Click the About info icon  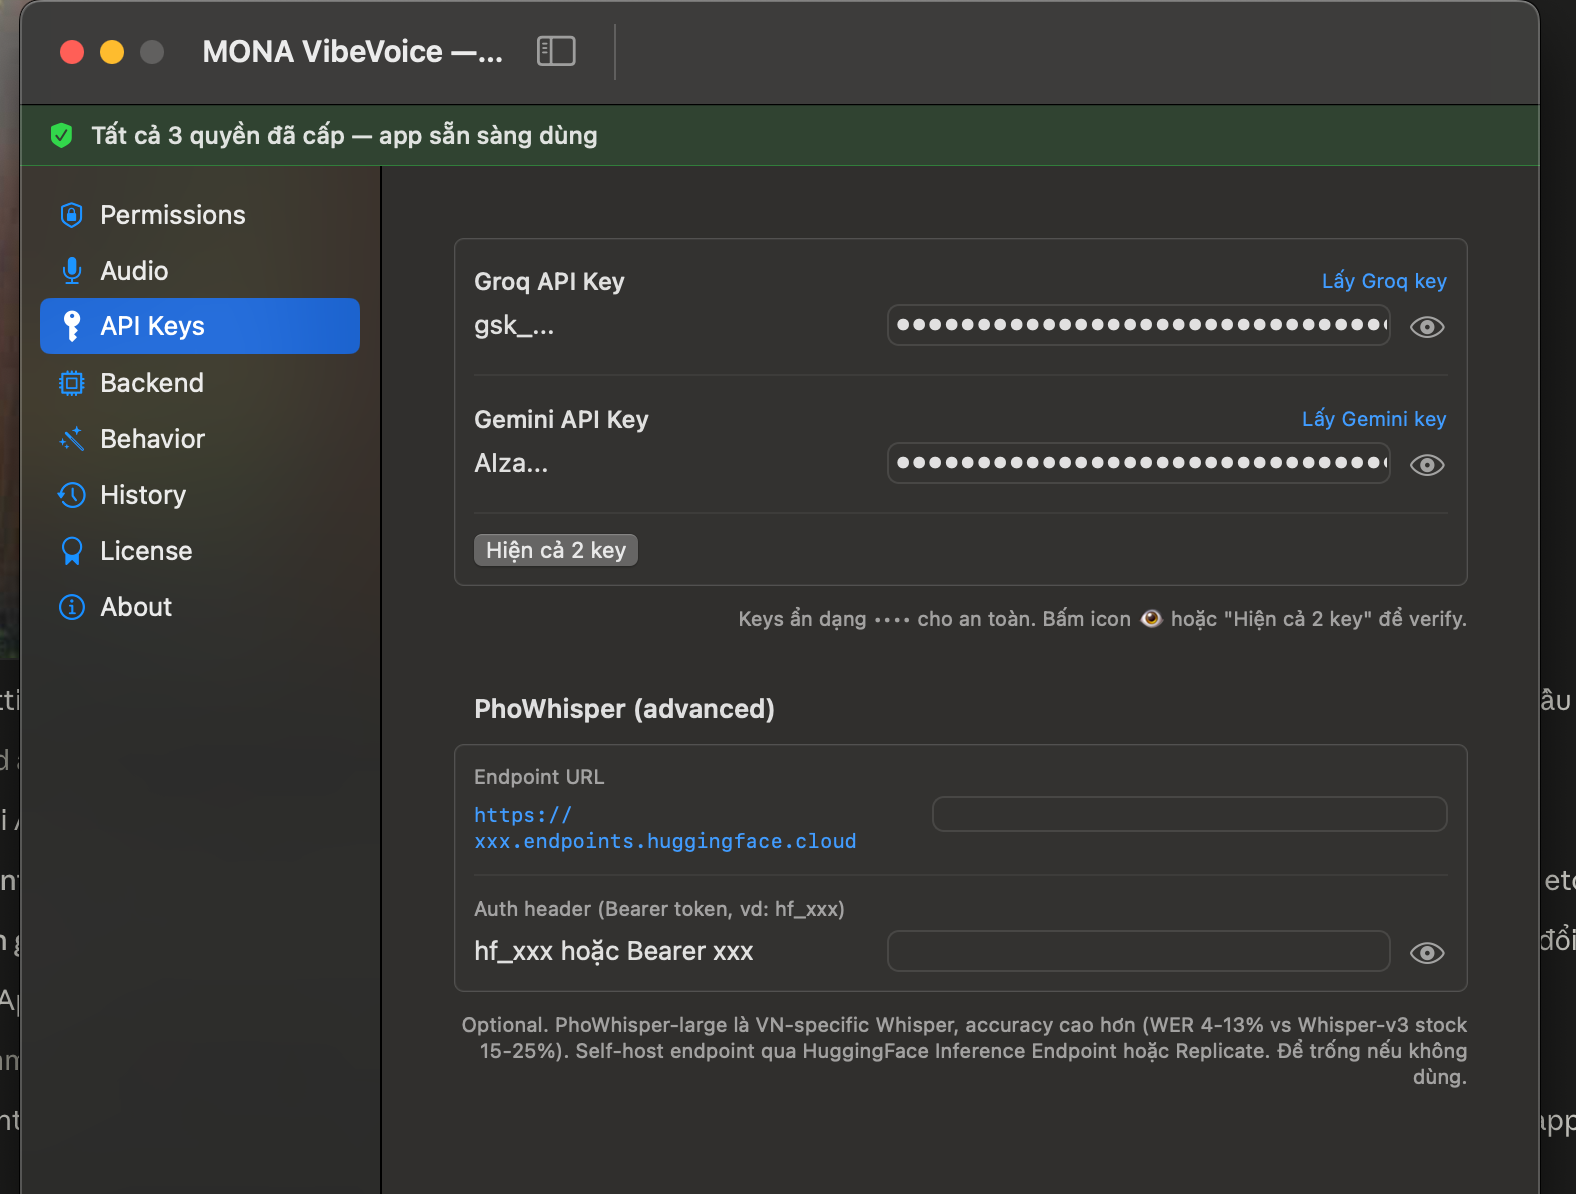71,607
